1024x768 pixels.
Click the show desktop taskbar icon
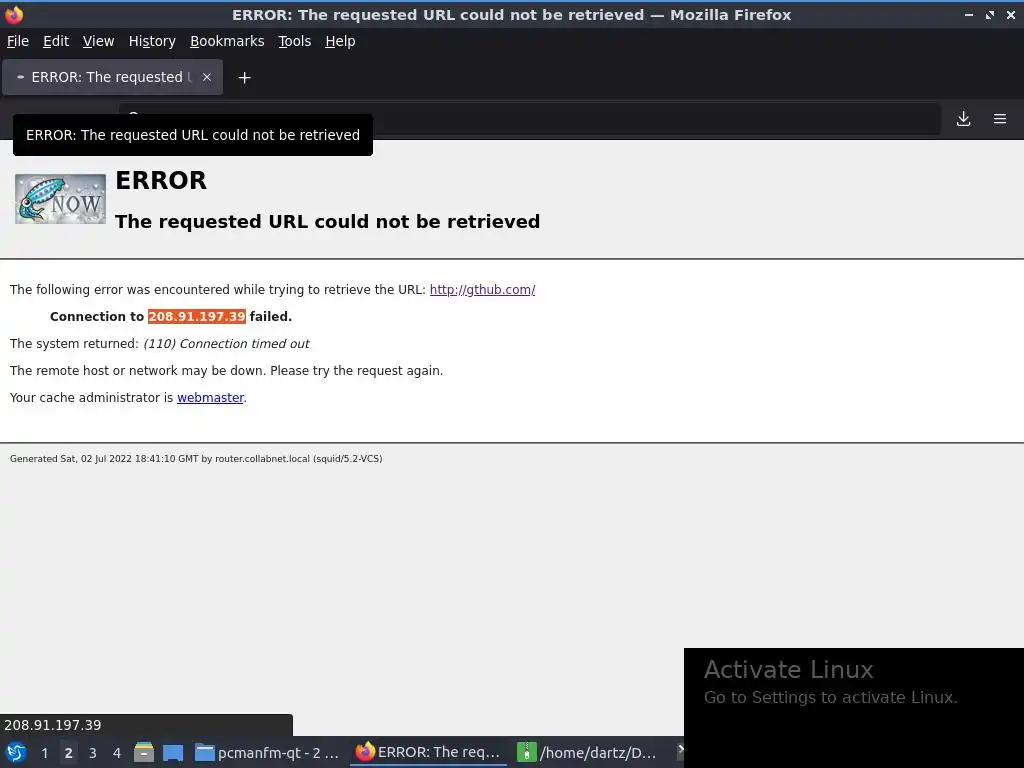coord(173,753)
